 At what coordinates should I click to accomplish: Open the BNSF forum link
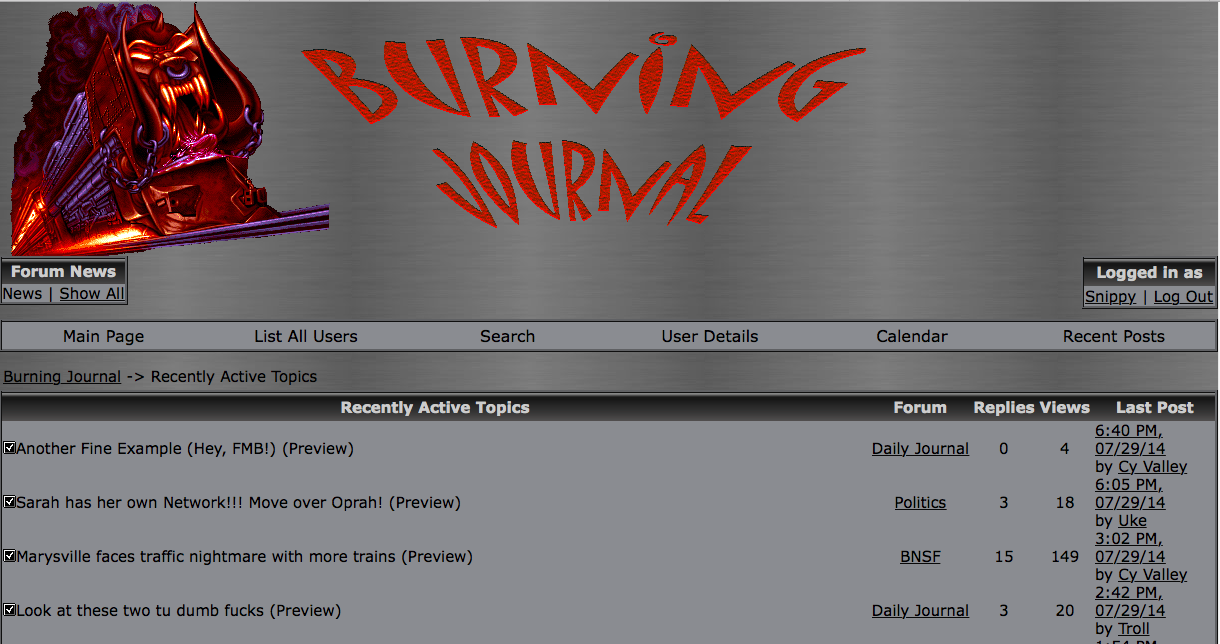point(920,557)
